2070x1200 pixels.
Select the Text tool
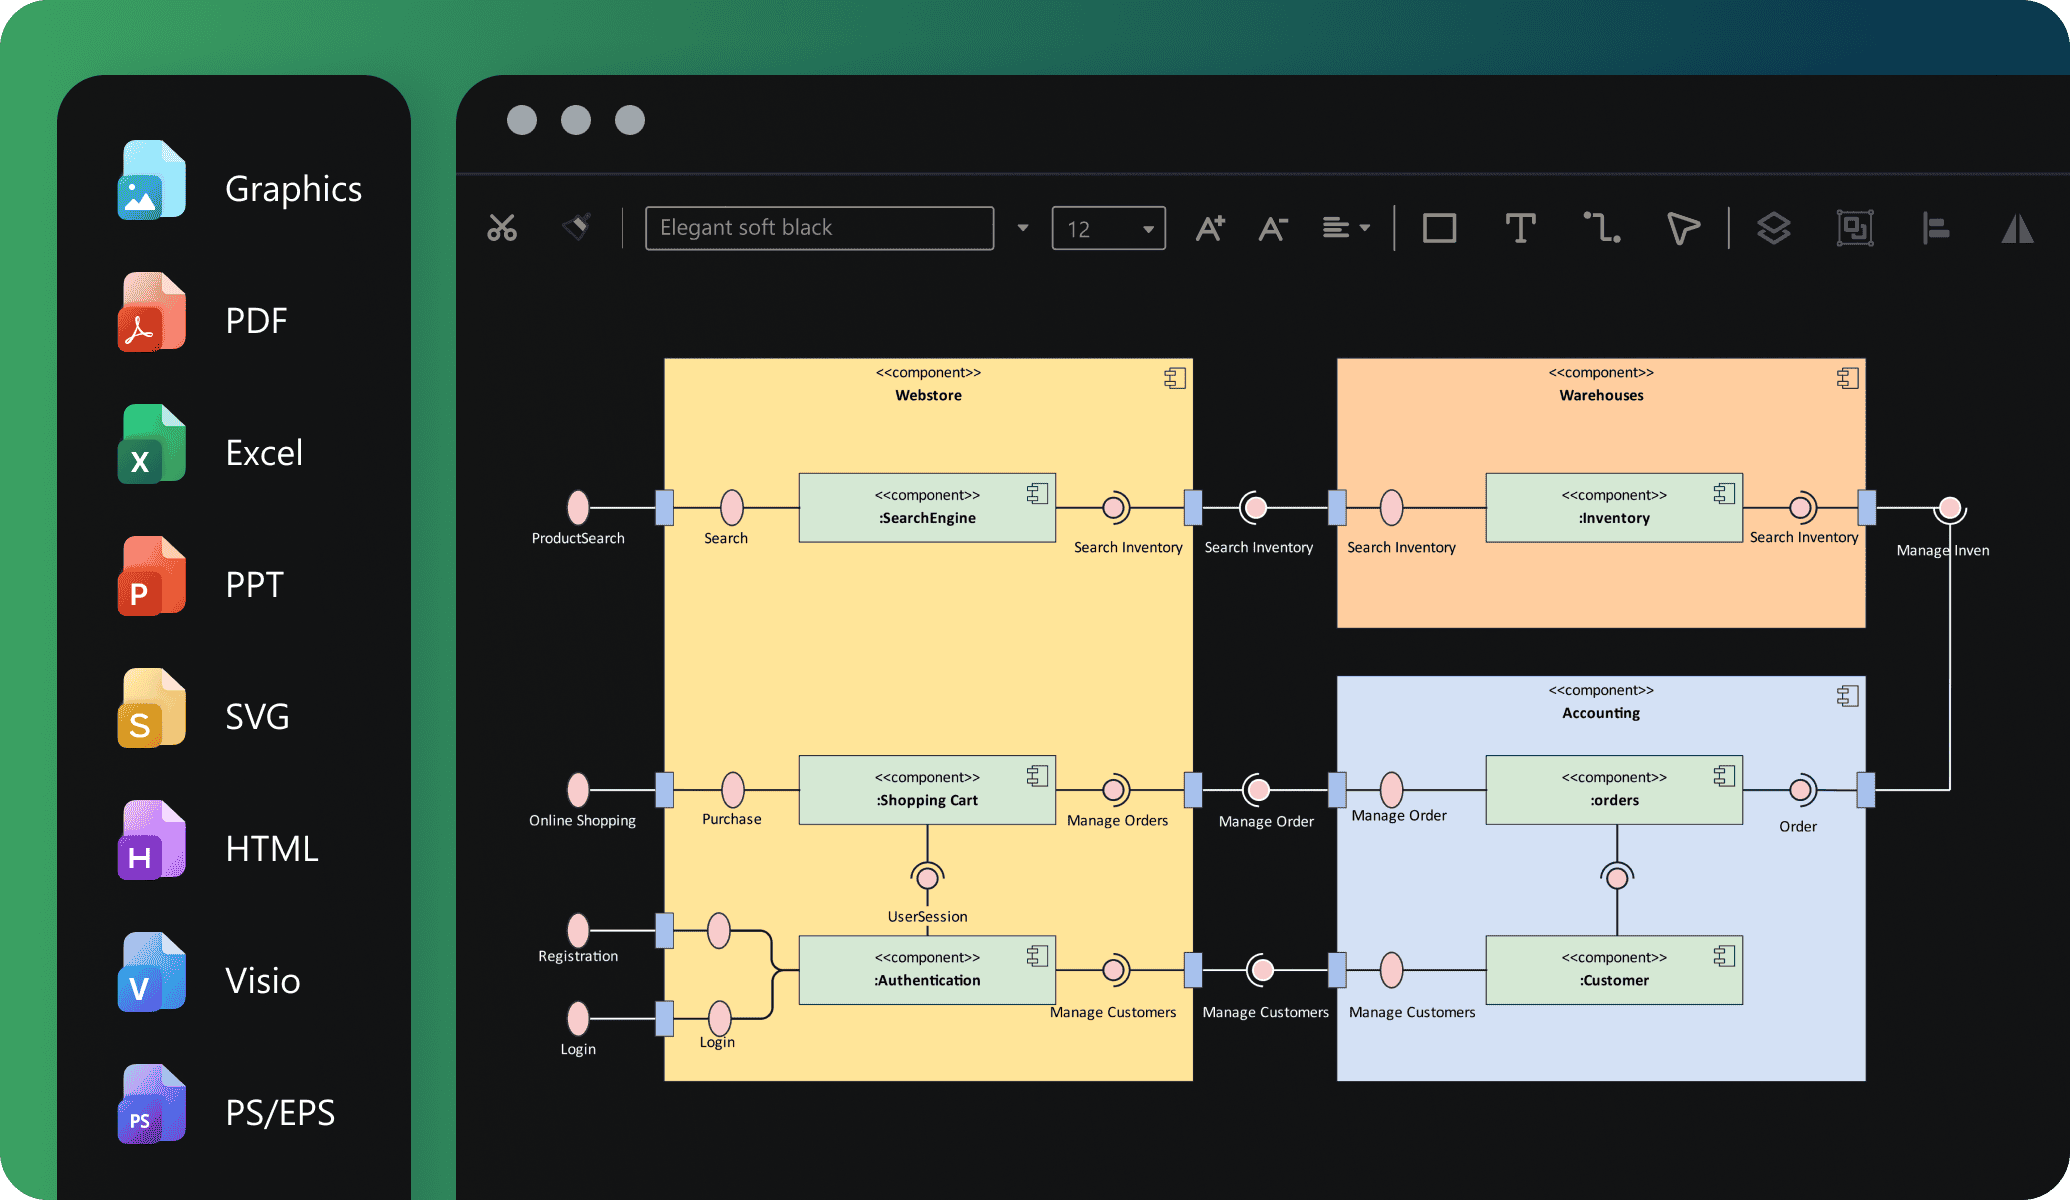(x=1520, y=229)
